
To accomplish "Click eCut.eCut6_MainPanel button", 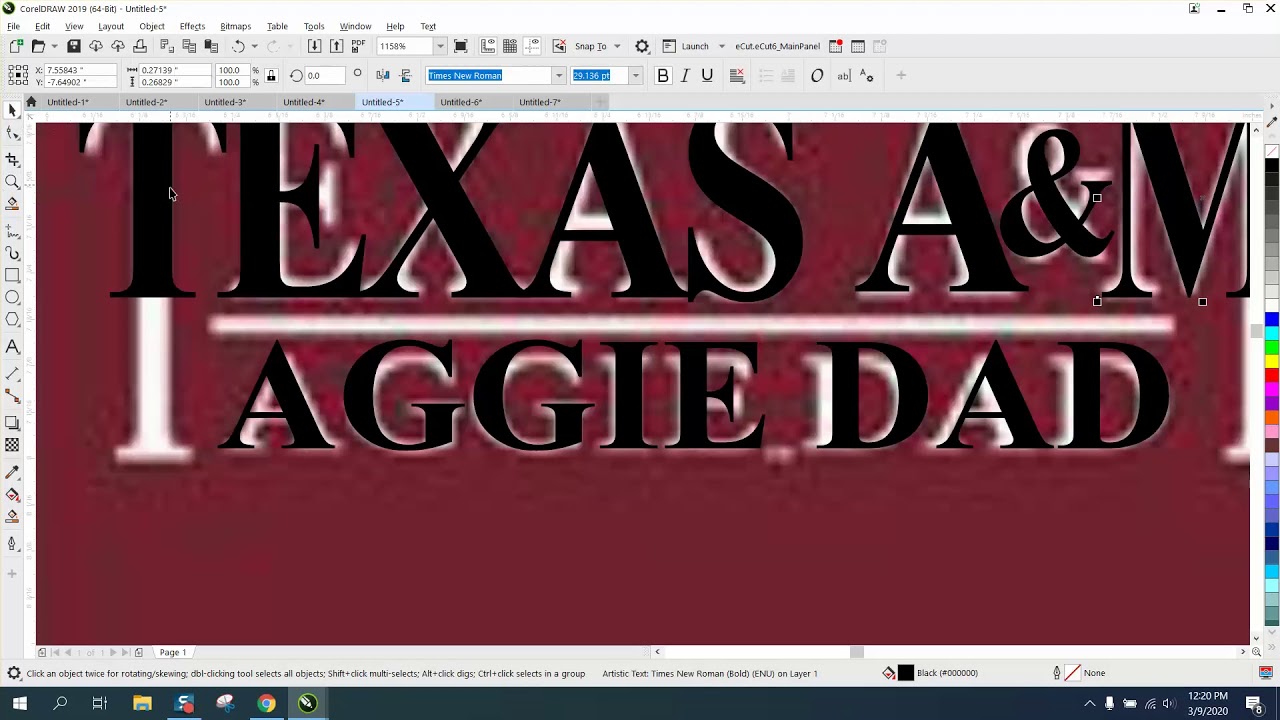I will point(777,46).
